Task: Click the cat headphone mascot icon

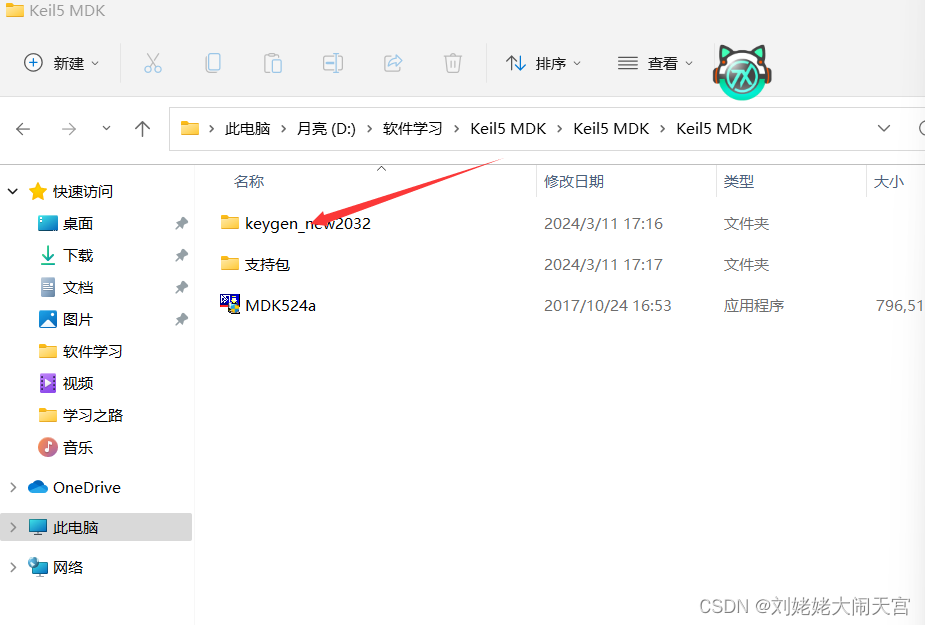Action: (742, 72)
